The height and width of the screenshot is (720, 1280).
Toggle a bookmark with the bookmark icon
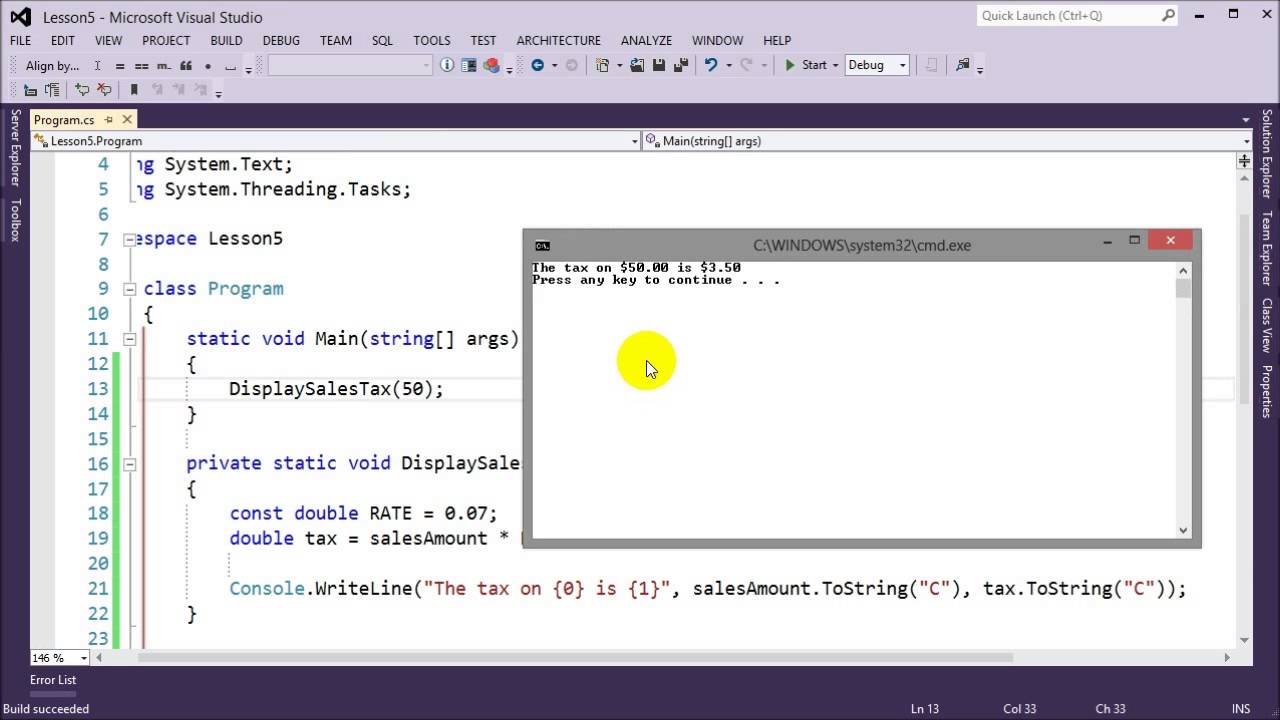pyautogui.click(x=134, y=90)
